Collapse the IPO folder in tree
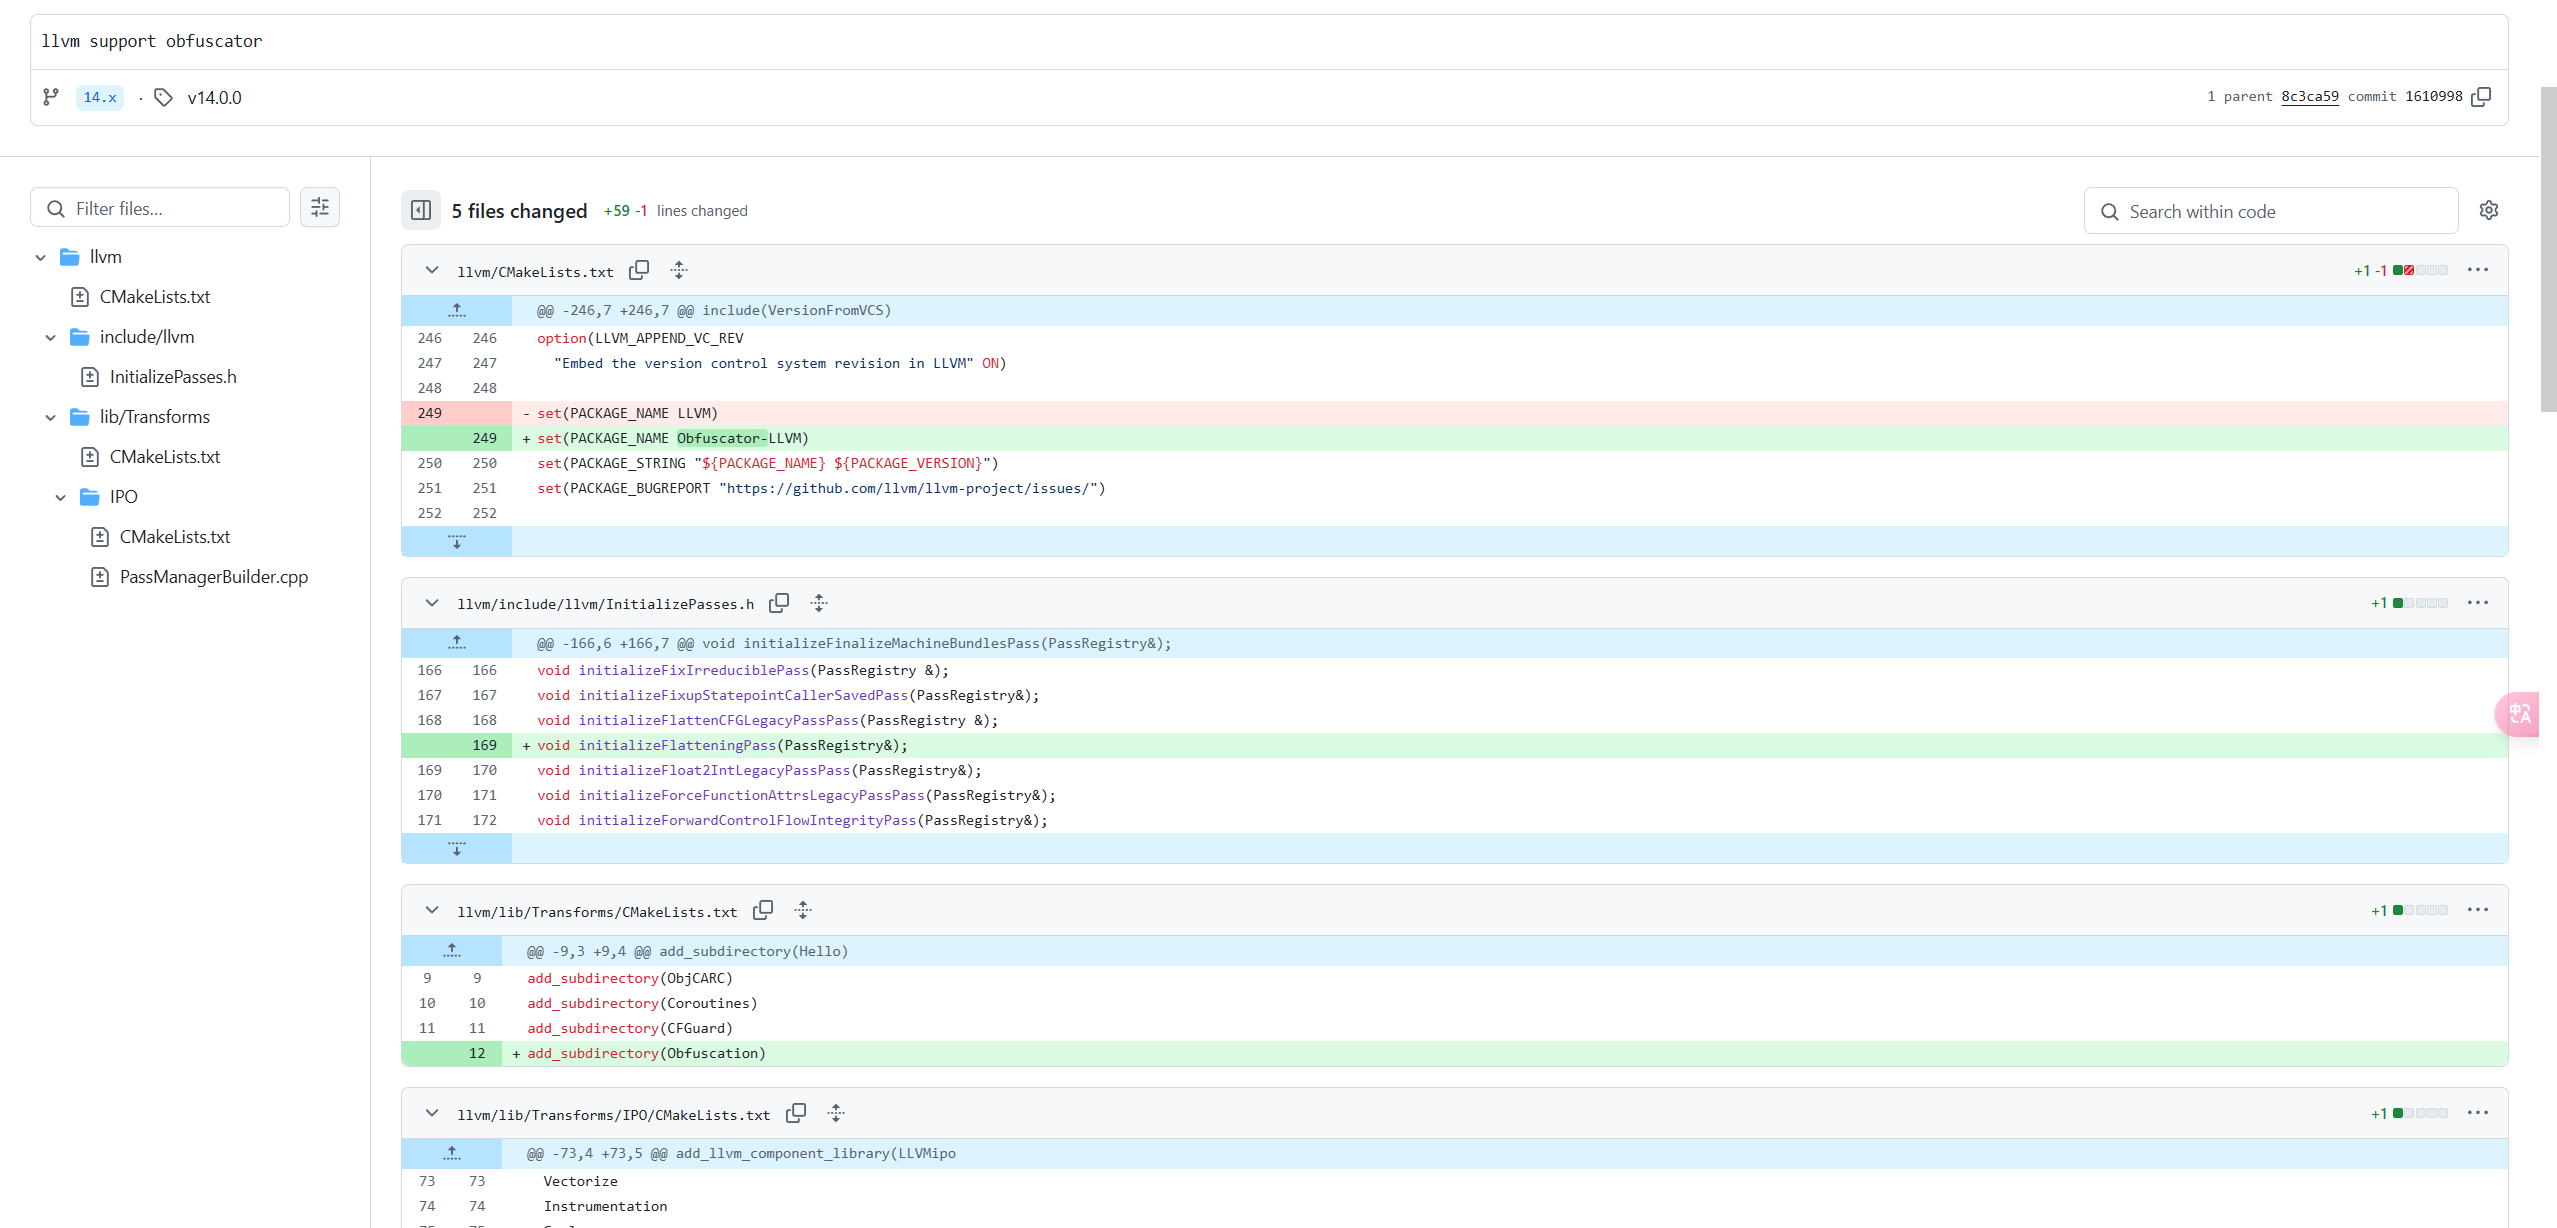Viewport: 2557px width, 1228px height. pyautogui.click(x=61, y=497)
